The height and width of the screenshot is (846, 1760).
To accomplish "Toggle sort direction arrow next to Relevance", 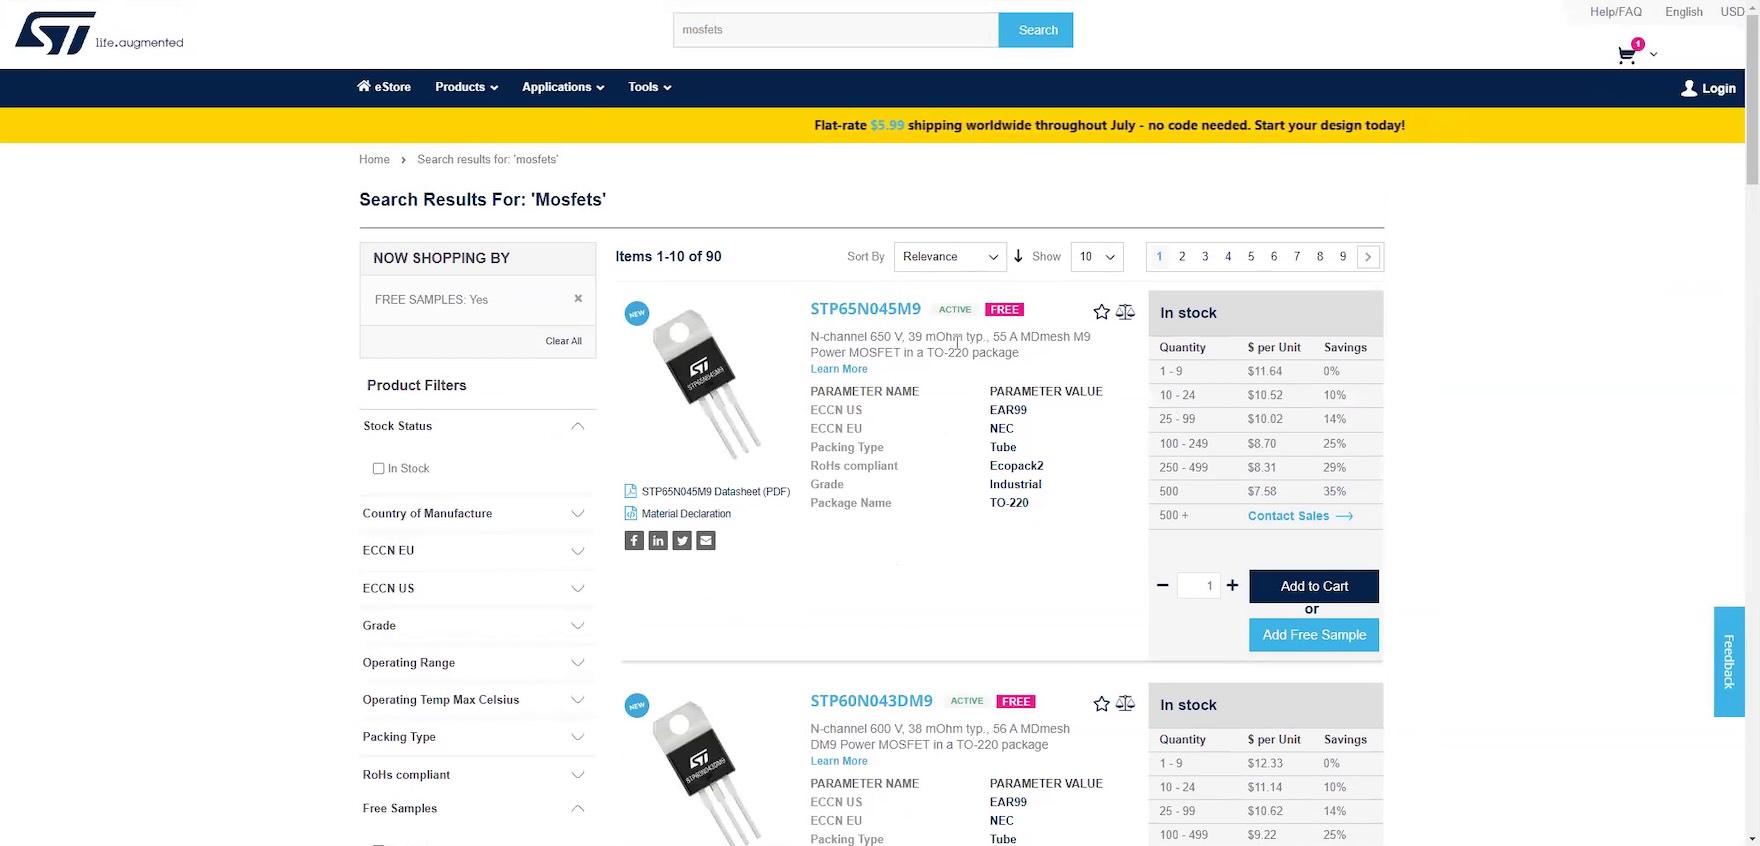I will (x=1018, y=256).
